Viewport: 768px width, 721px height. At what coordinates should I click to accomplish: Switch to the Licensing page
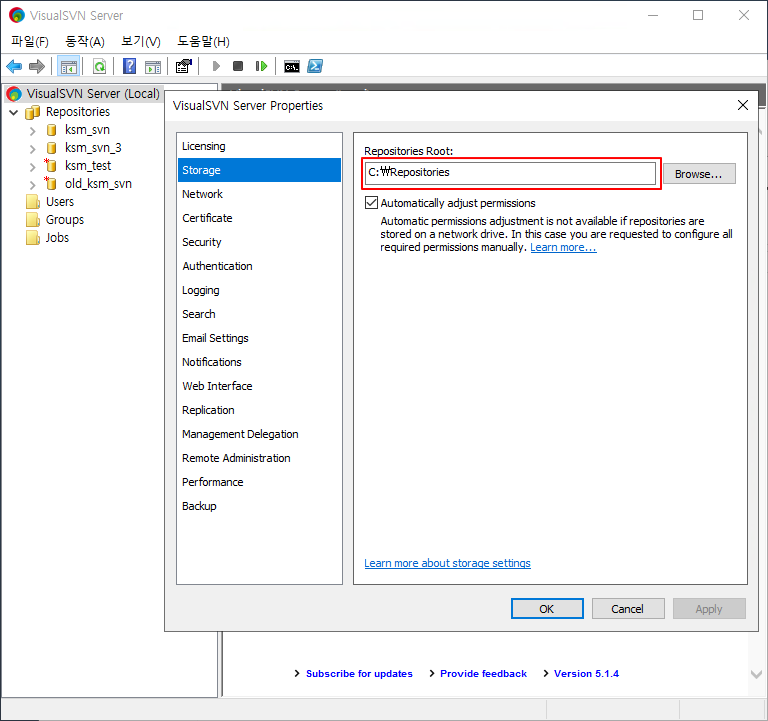pyautogui.click(x=260, y=146)
